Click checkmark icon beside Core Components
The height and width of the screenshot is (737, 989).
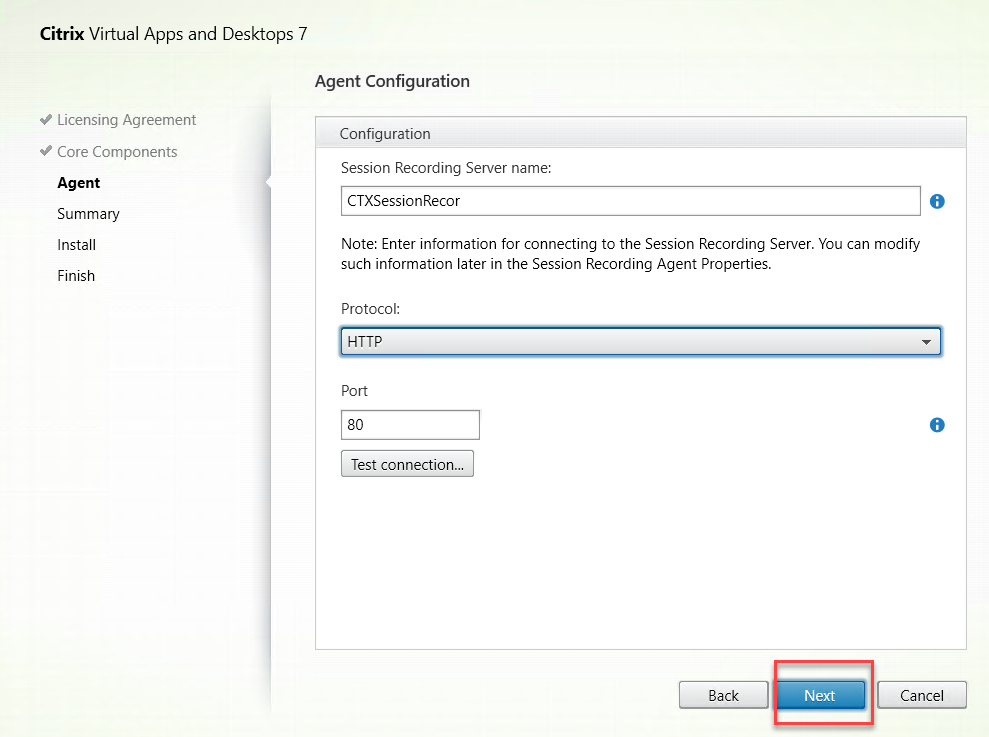point(46,151)
